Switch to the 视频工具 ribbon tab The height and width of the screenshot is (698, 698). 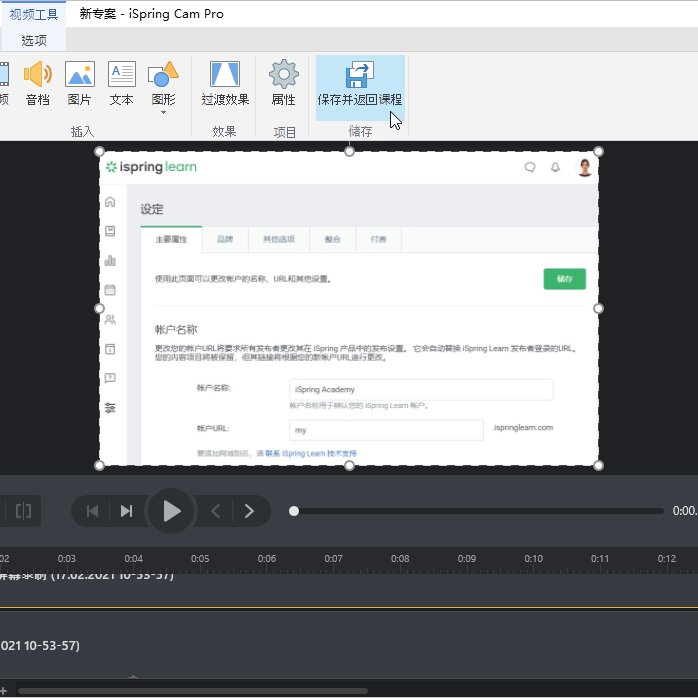coord(34,14)
